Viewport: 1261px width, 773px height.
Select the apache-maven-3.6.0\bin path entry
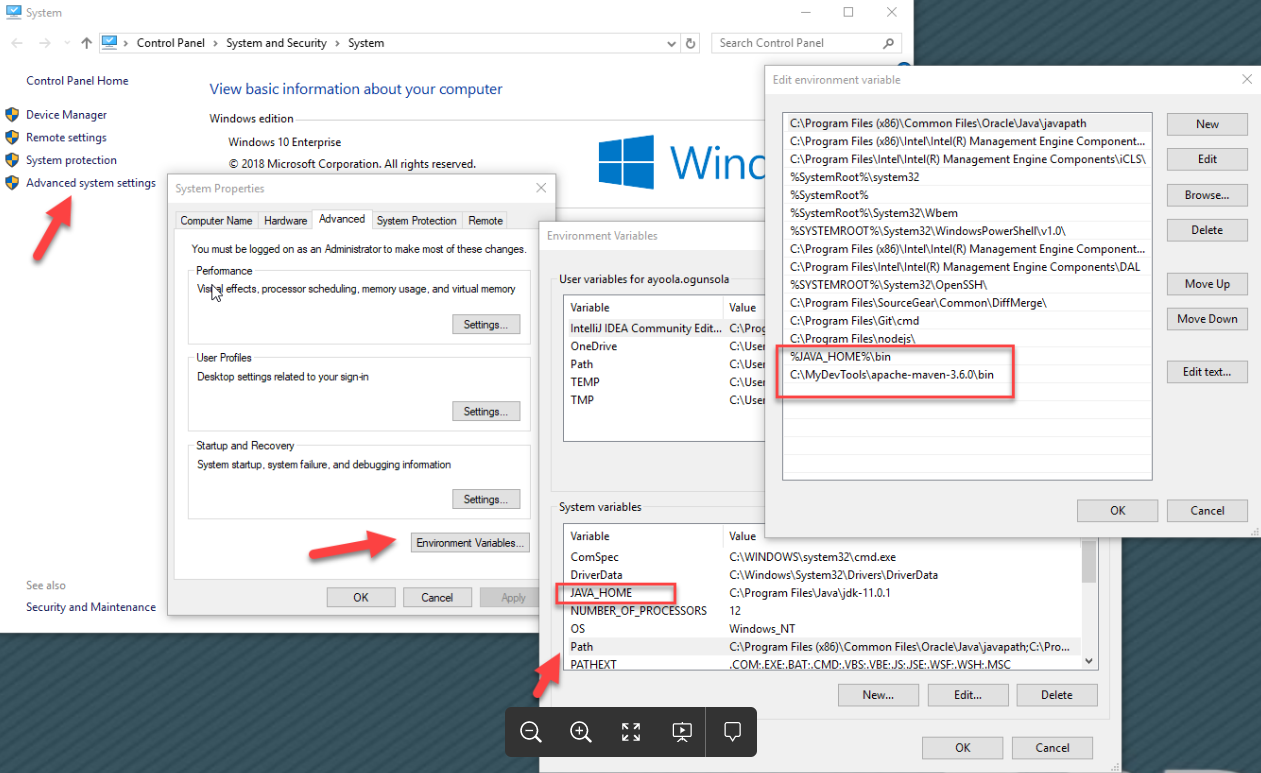pyautogui.click(x=968, y=374)
